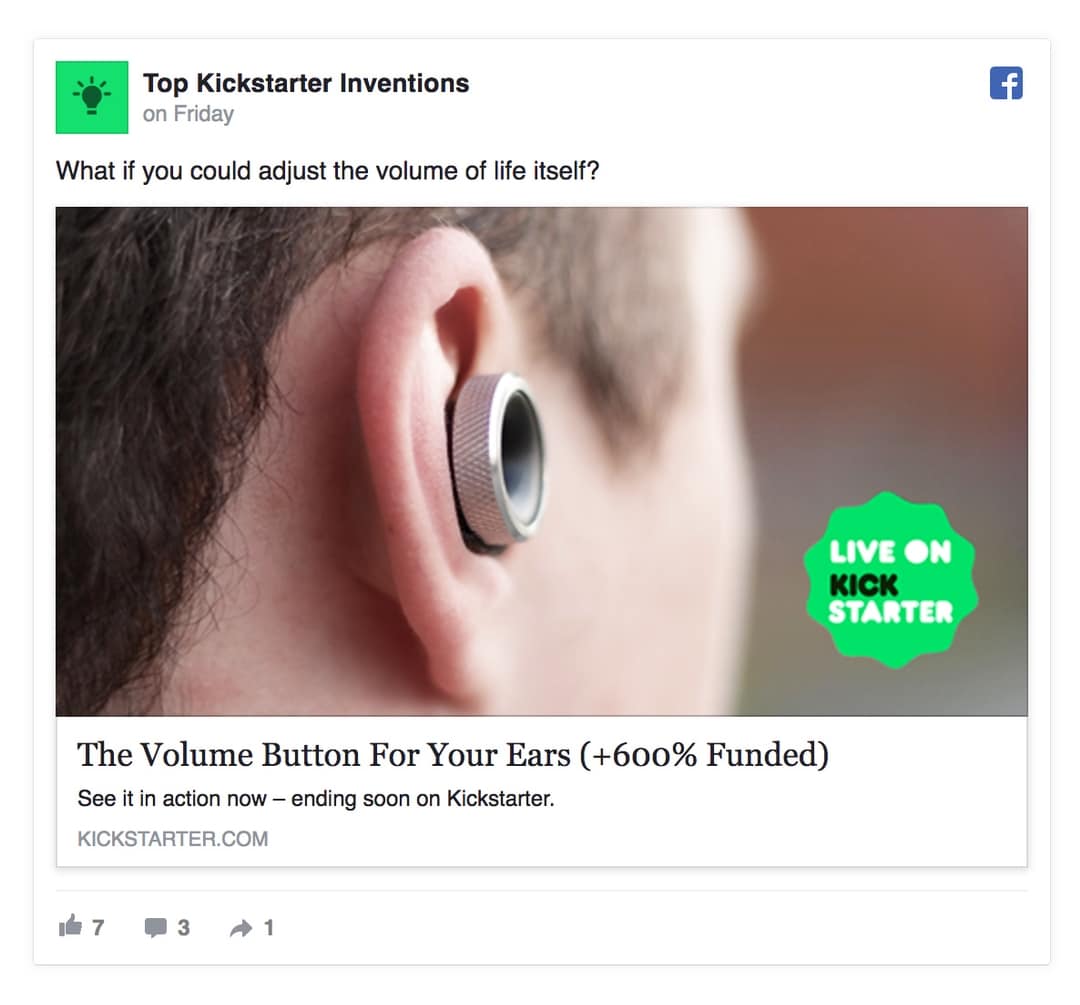This screenshot has height=1005, width=1080.
Task: Click the post text about volume of life
Action: [328, 171]
